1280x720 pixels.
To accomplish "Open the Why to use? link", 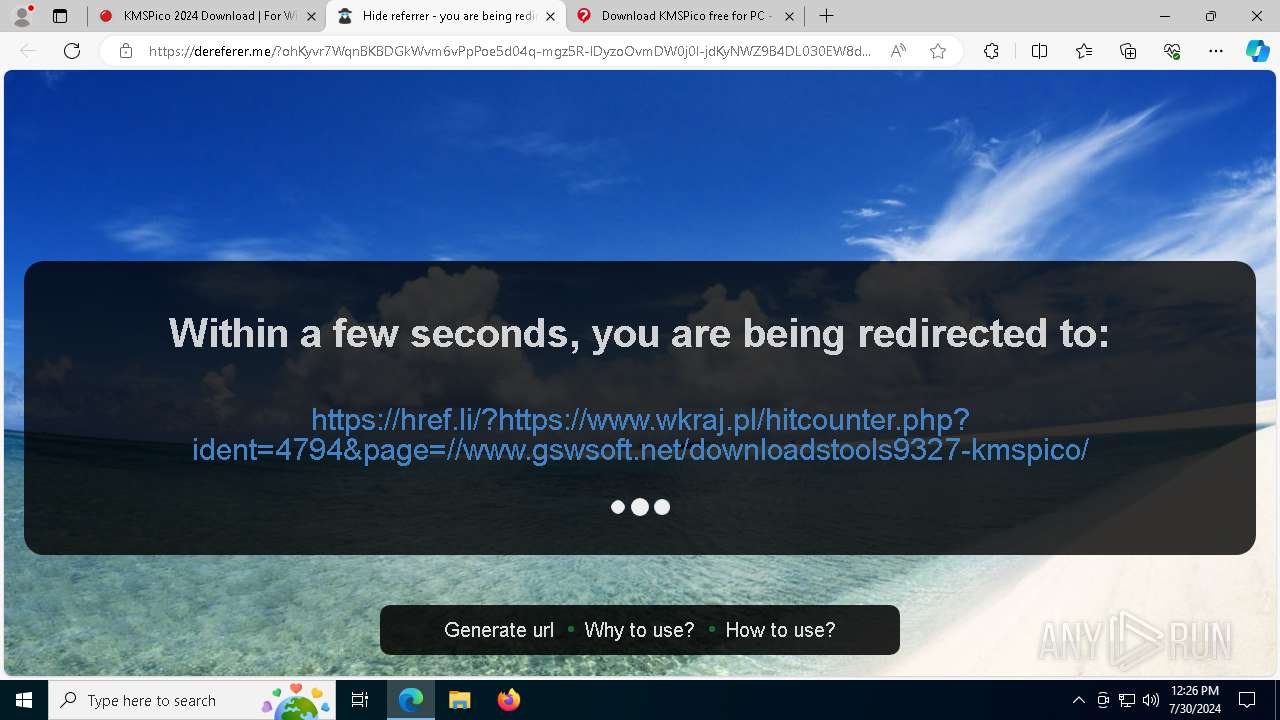I will [639, 630].
